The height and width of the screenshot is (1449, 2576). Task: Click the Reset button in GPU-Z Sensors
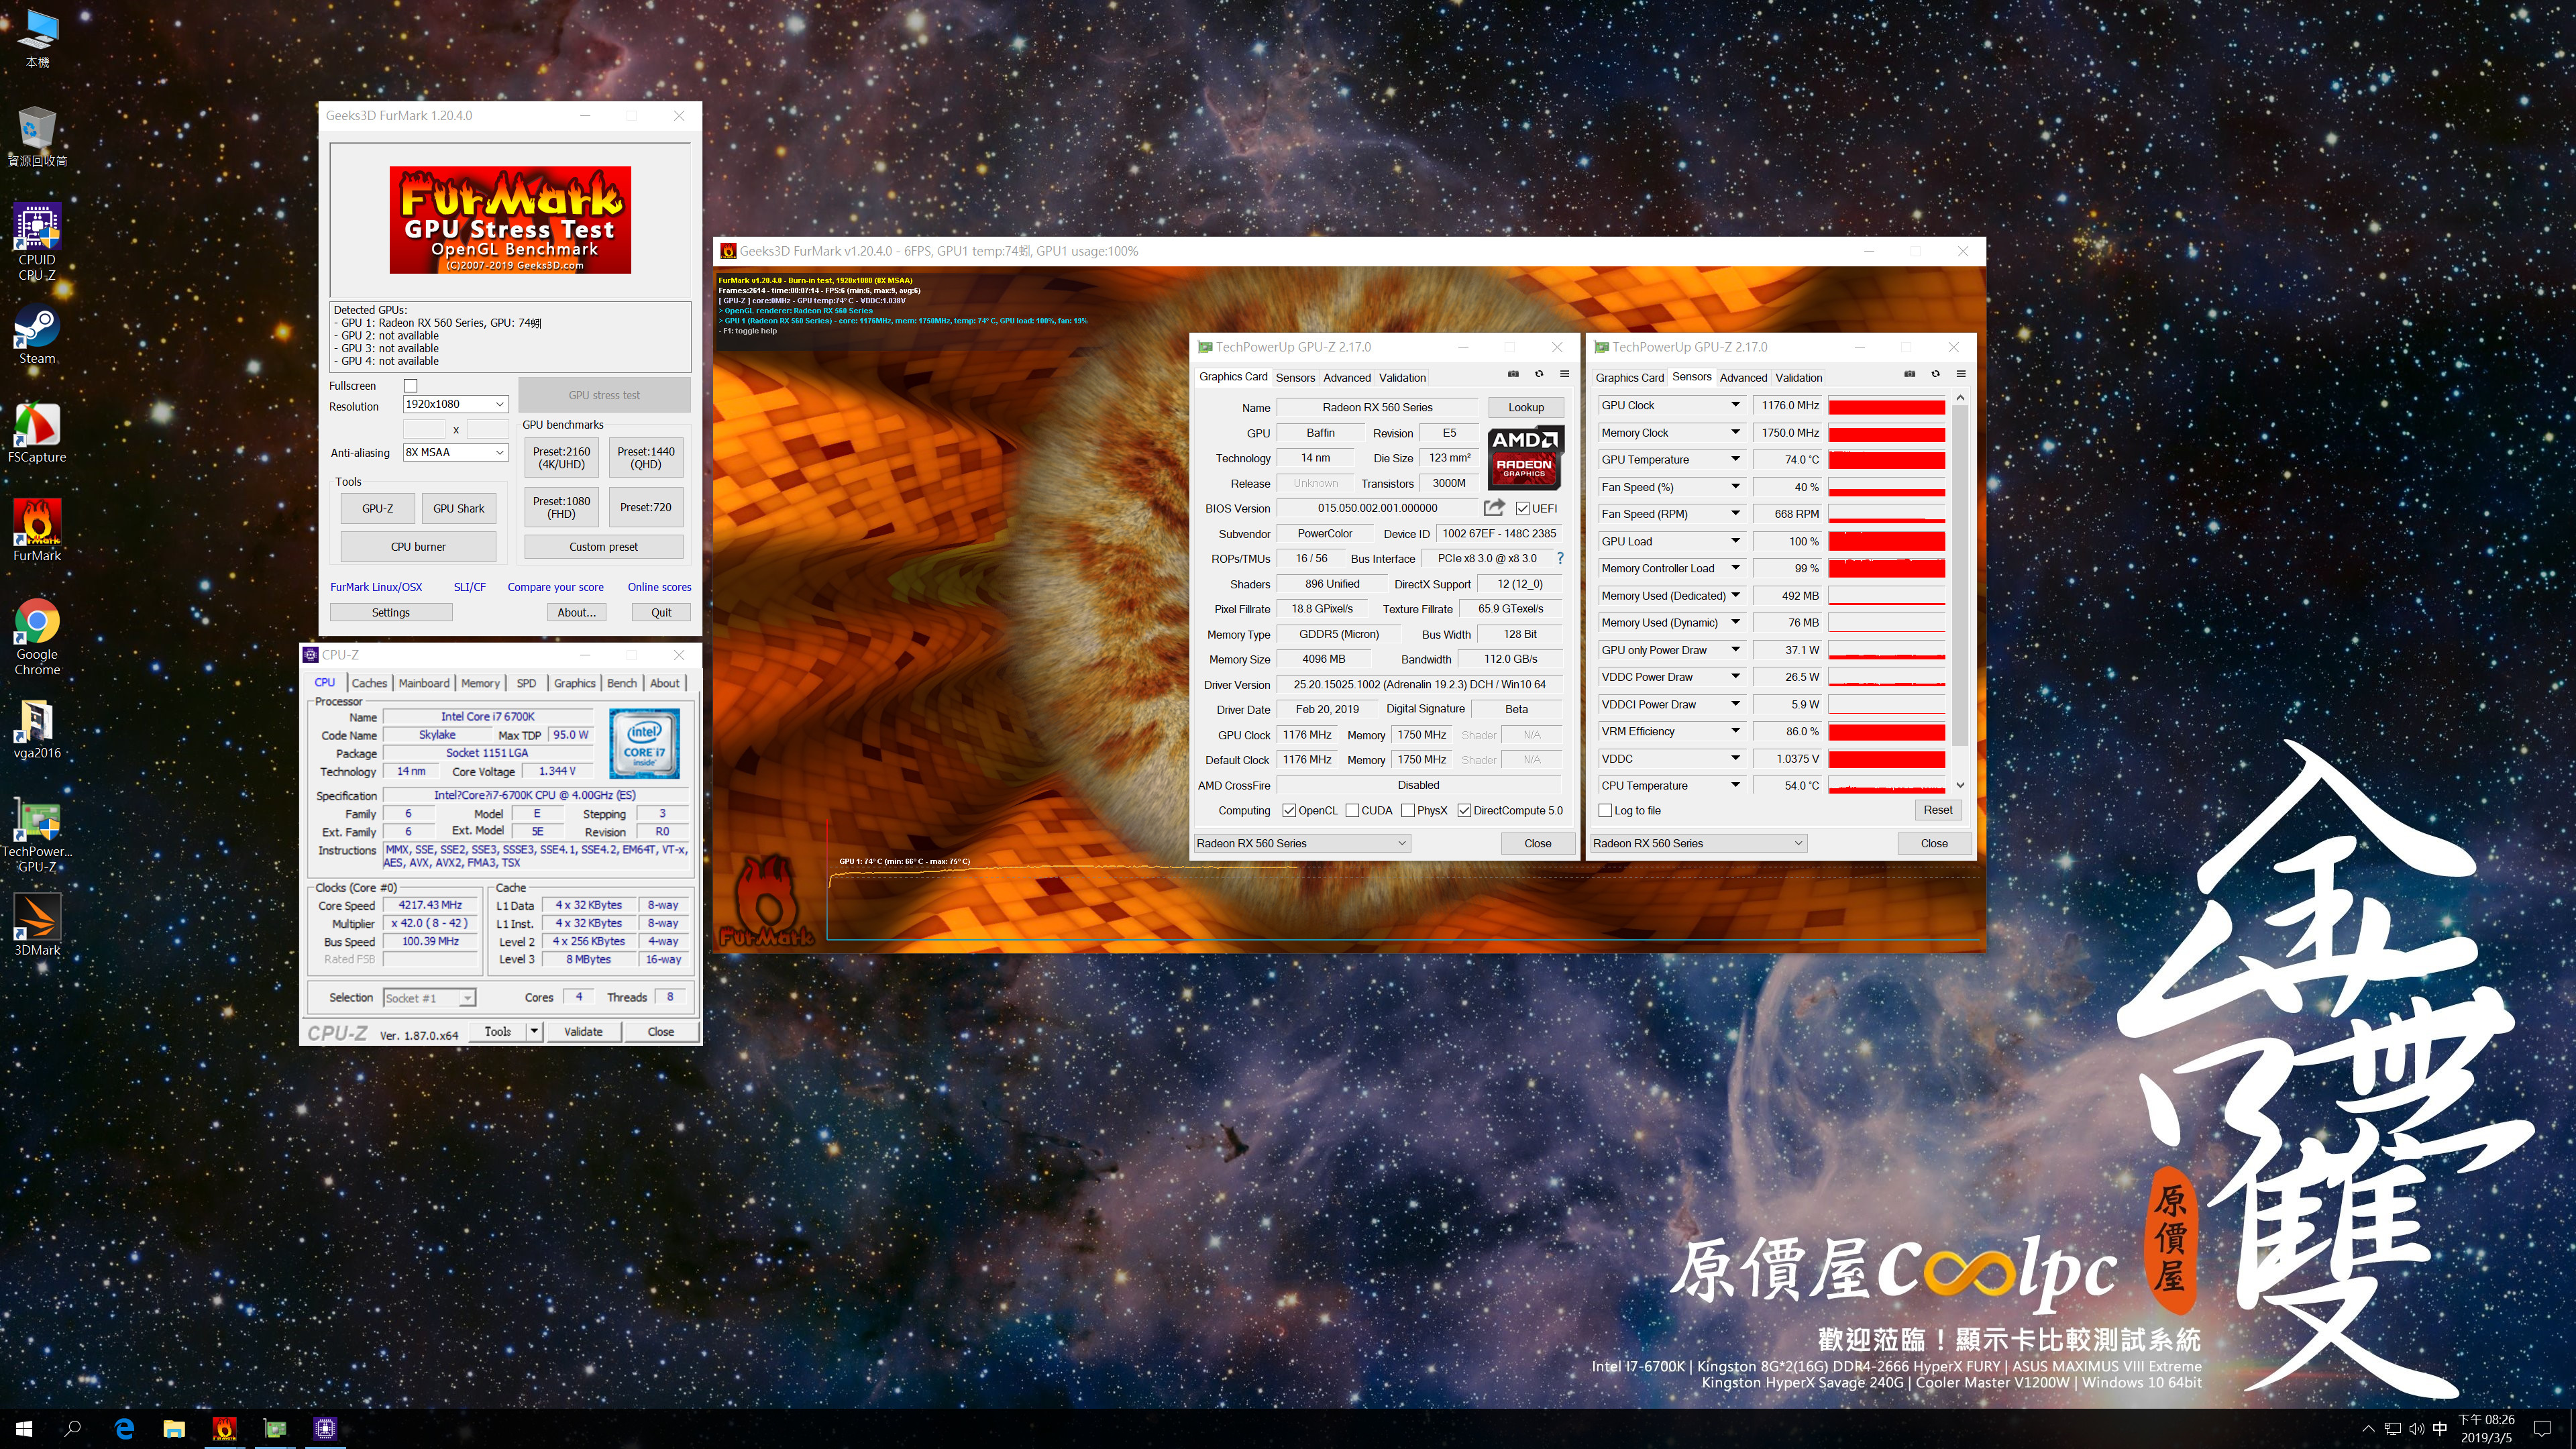coord(1937,810)
